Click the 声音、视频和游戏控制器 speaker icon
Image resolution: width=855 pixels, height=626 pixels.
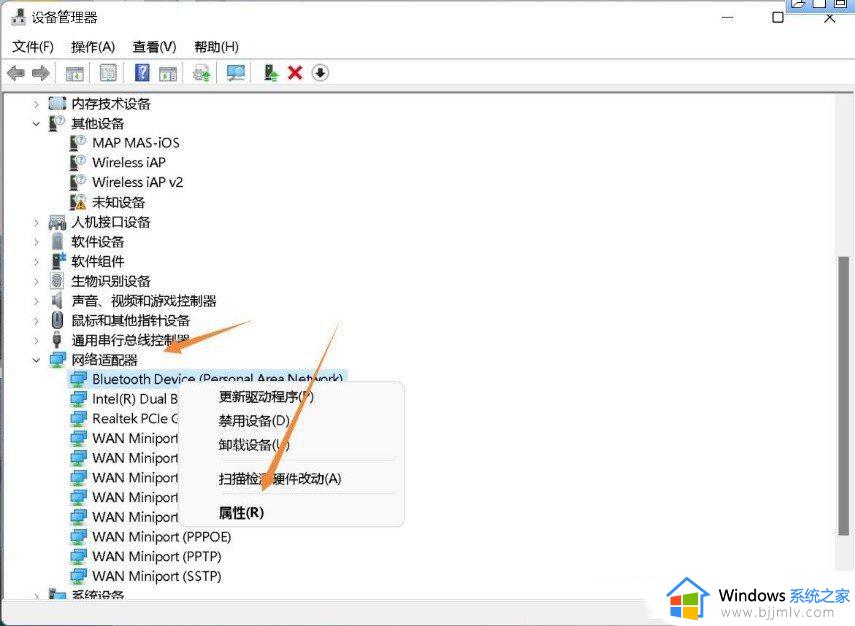point(57,300)
